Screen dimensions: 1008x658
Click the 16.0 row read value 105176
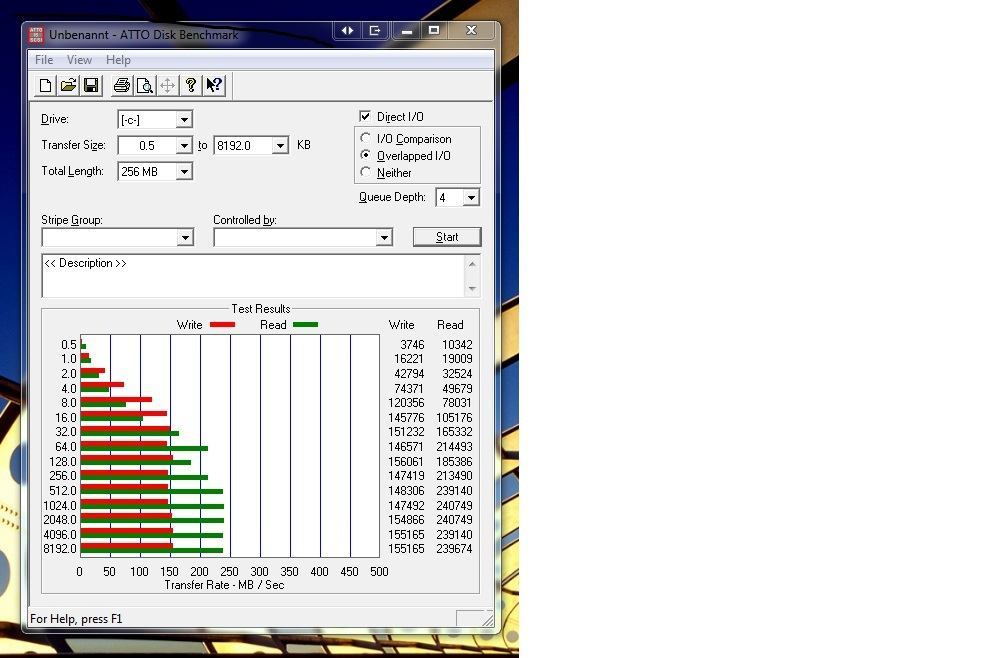coord(454,418)
